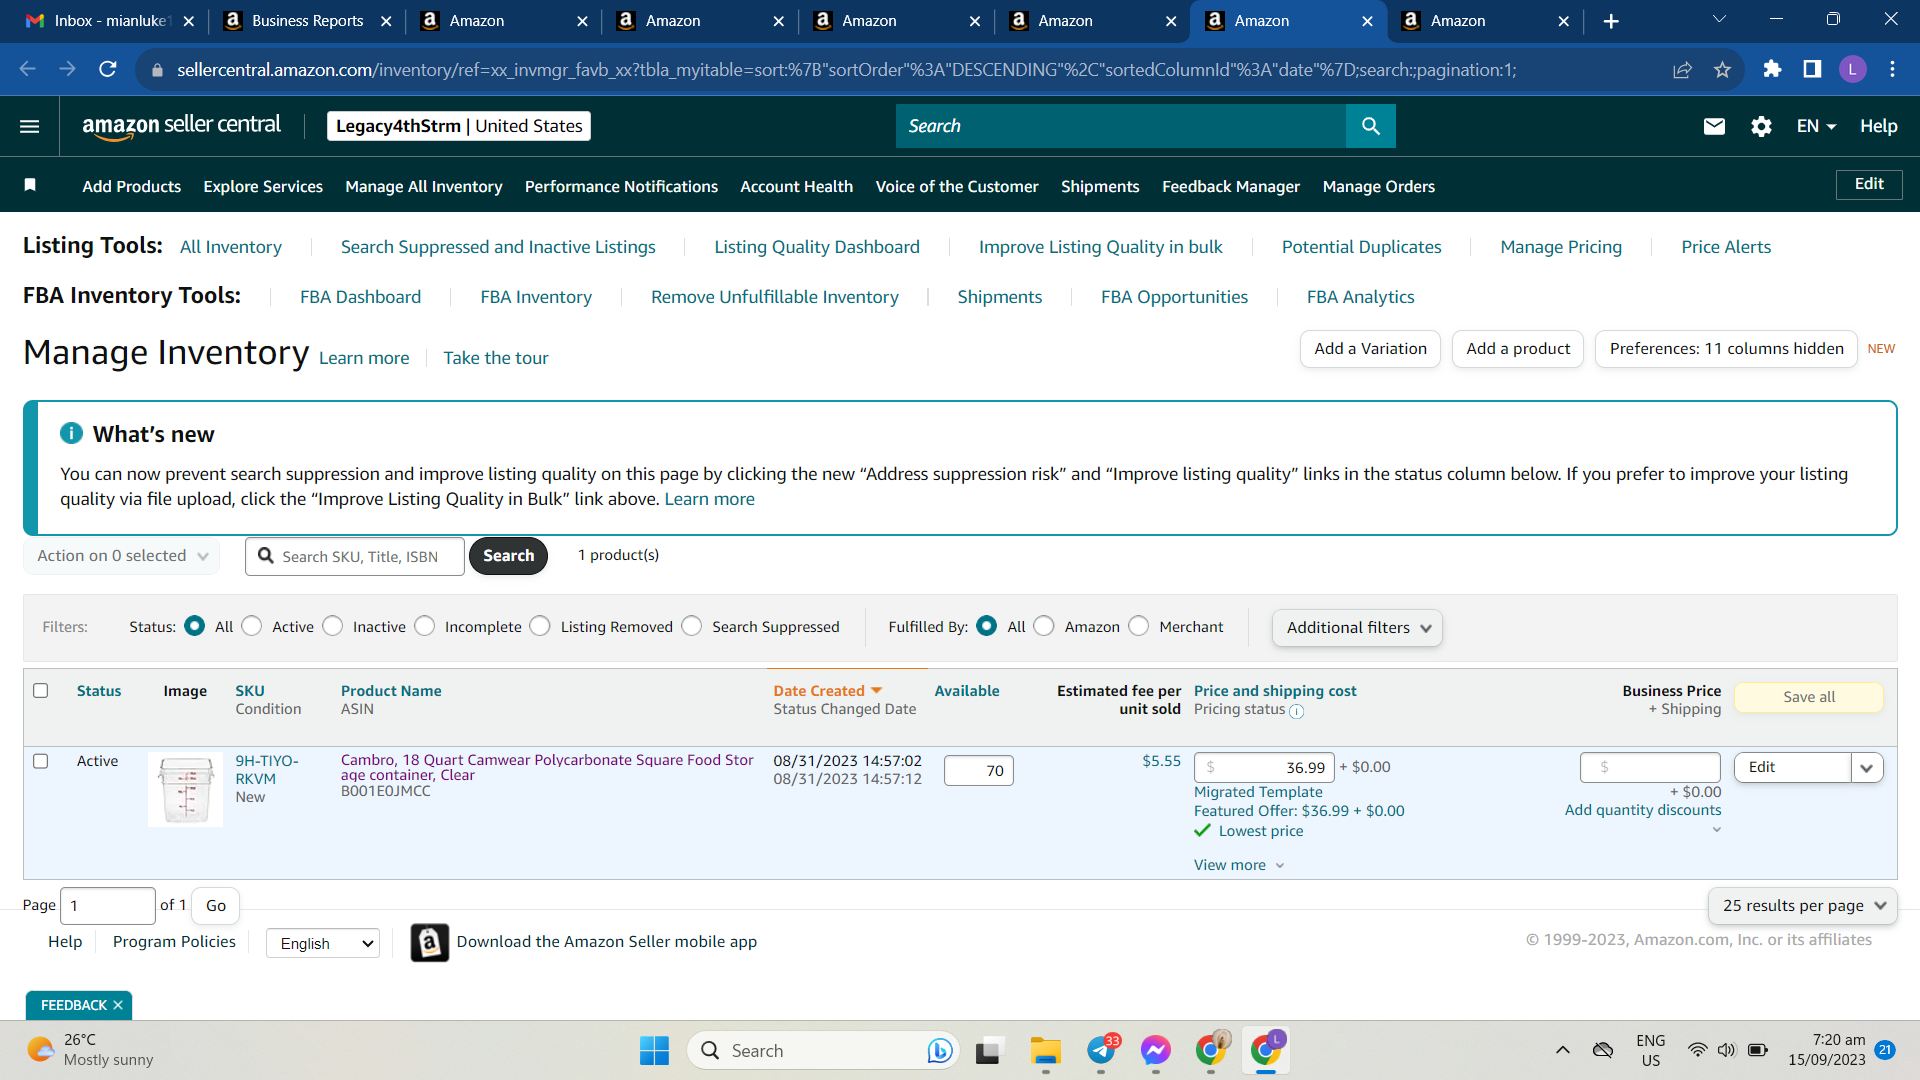The height and width of the screenshot is (1080, 1920).
Task: Select the Search Suppressed status radio button
Action: click(x=692, y=626)
